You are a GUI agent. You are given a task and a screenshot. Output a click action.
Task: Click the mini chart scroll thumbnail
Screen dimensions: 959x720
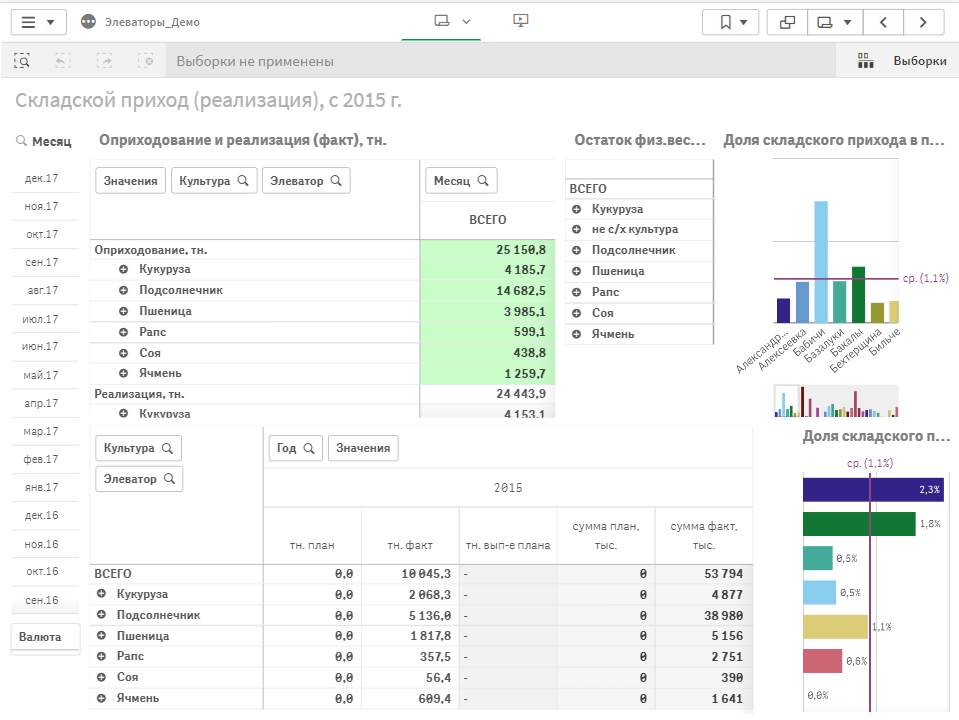coord(787,401)
